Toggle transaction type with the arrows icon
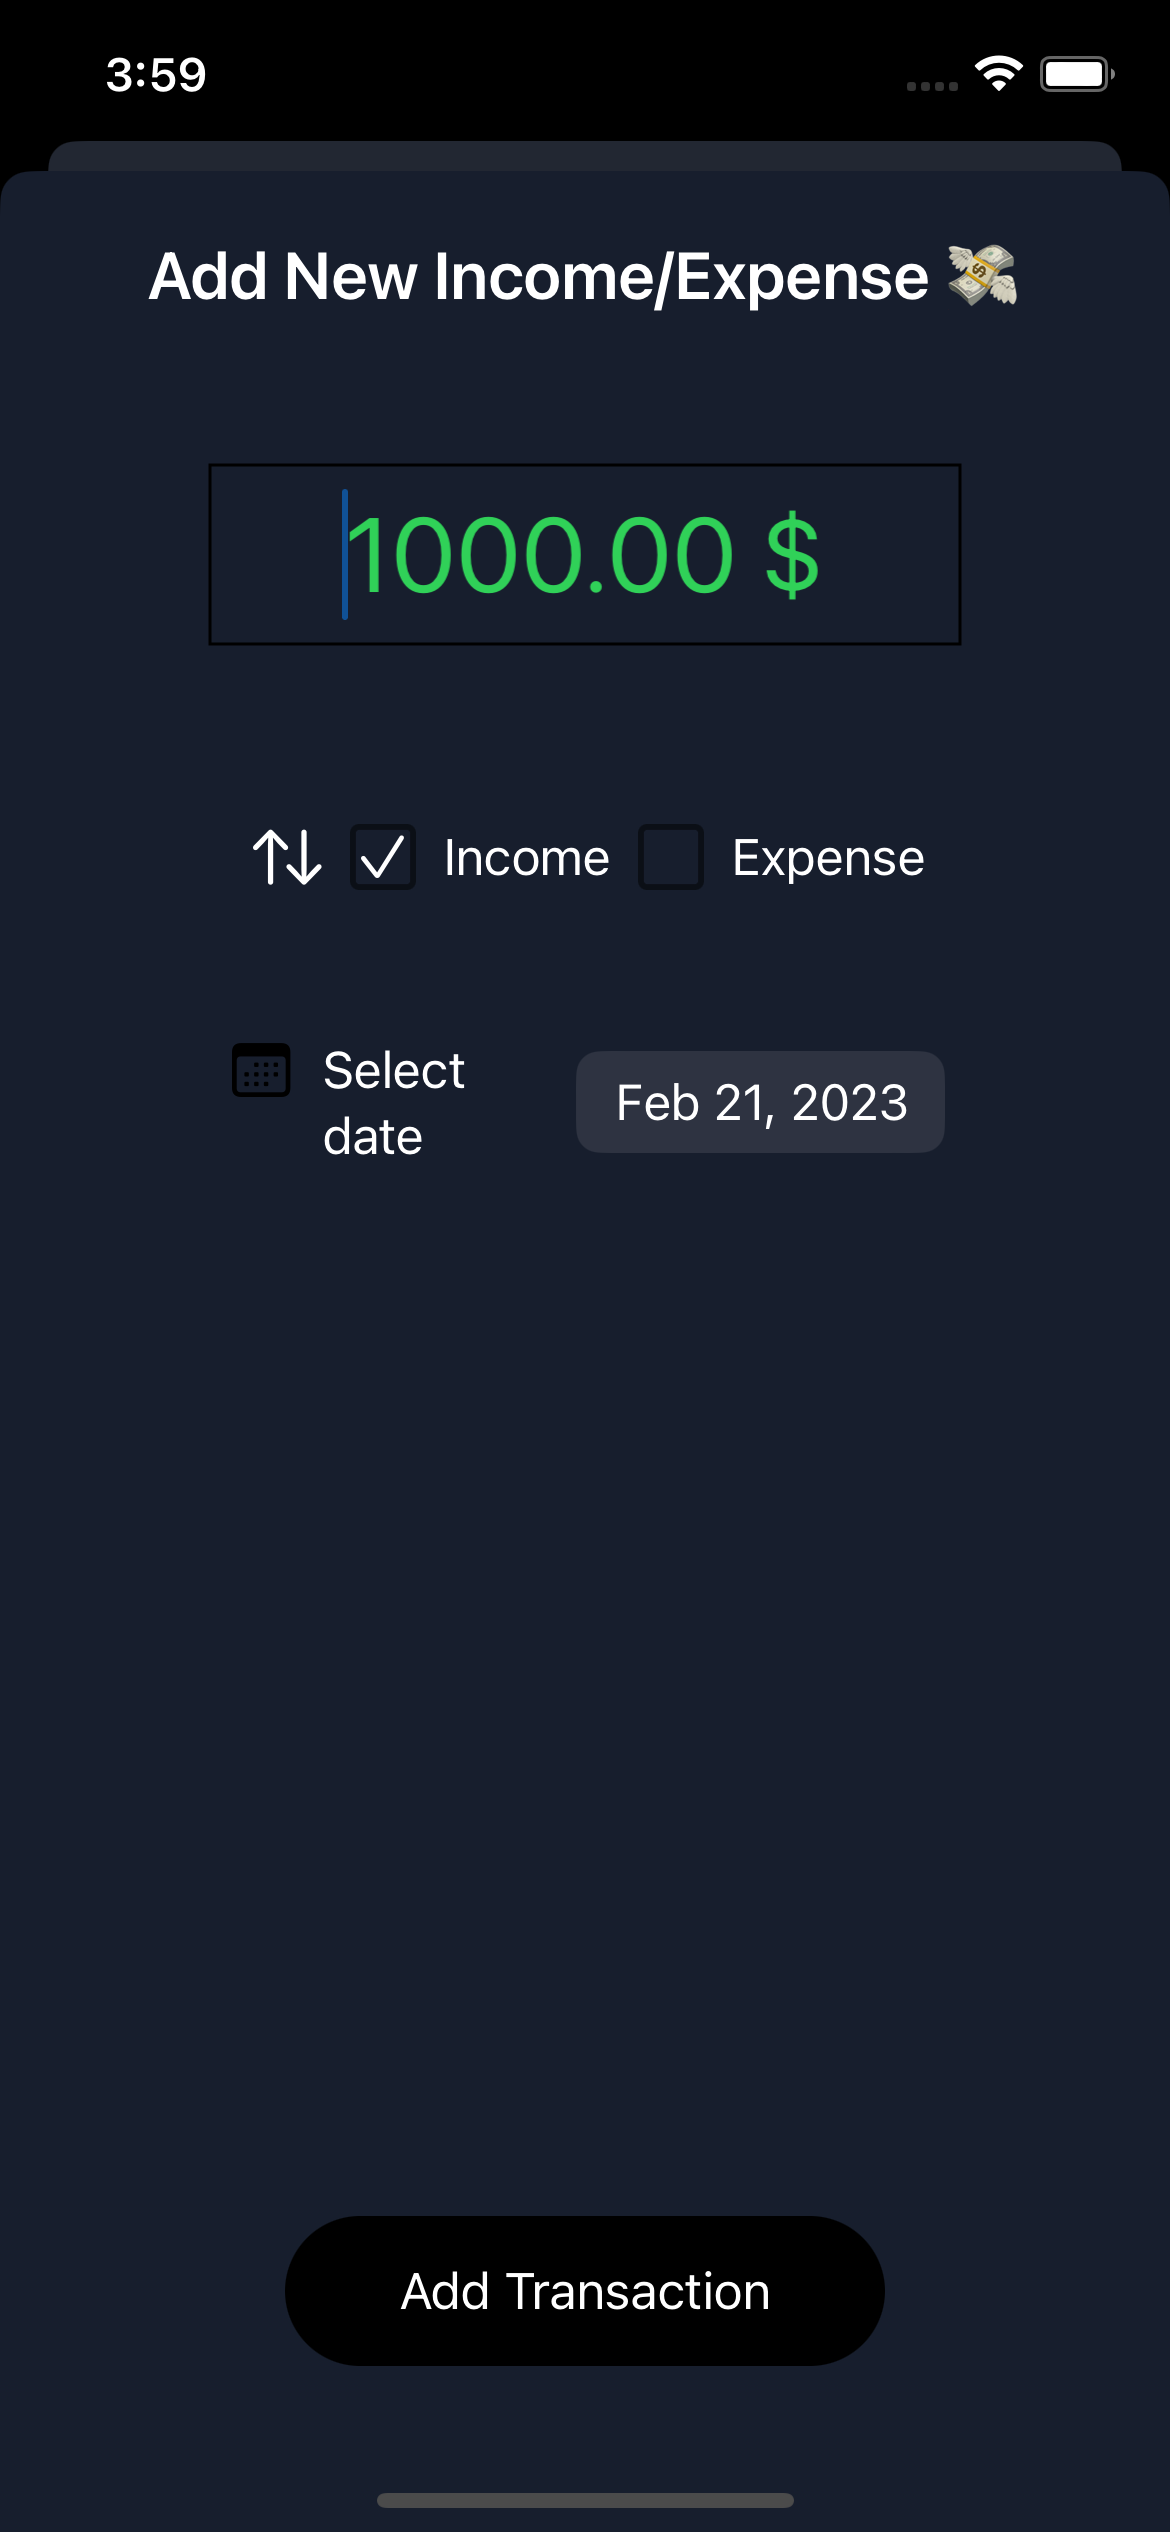The image size is (1170, 2532). [x=287, y=858]
